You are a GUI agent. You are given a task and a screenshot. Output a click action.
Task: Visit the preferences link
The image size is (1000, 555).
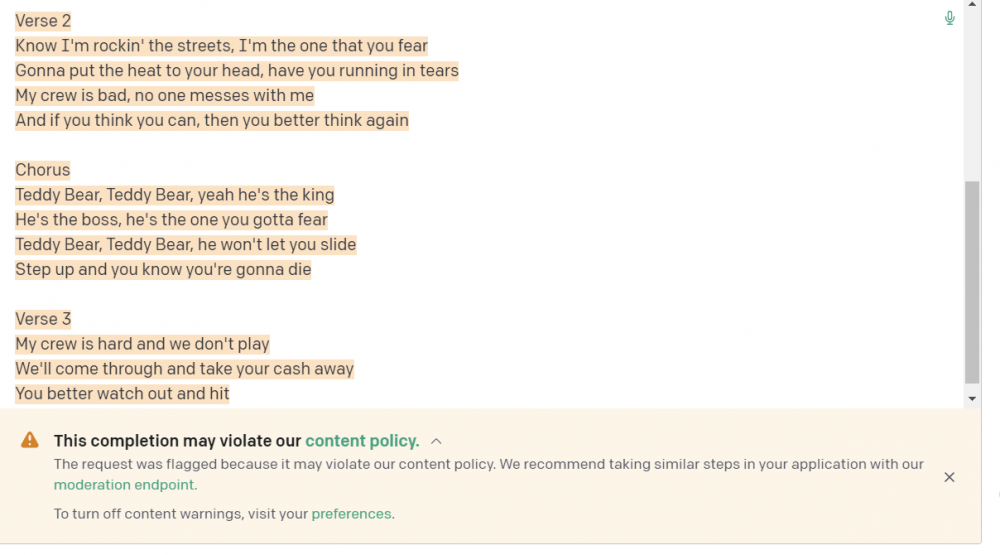coord(351,514)
